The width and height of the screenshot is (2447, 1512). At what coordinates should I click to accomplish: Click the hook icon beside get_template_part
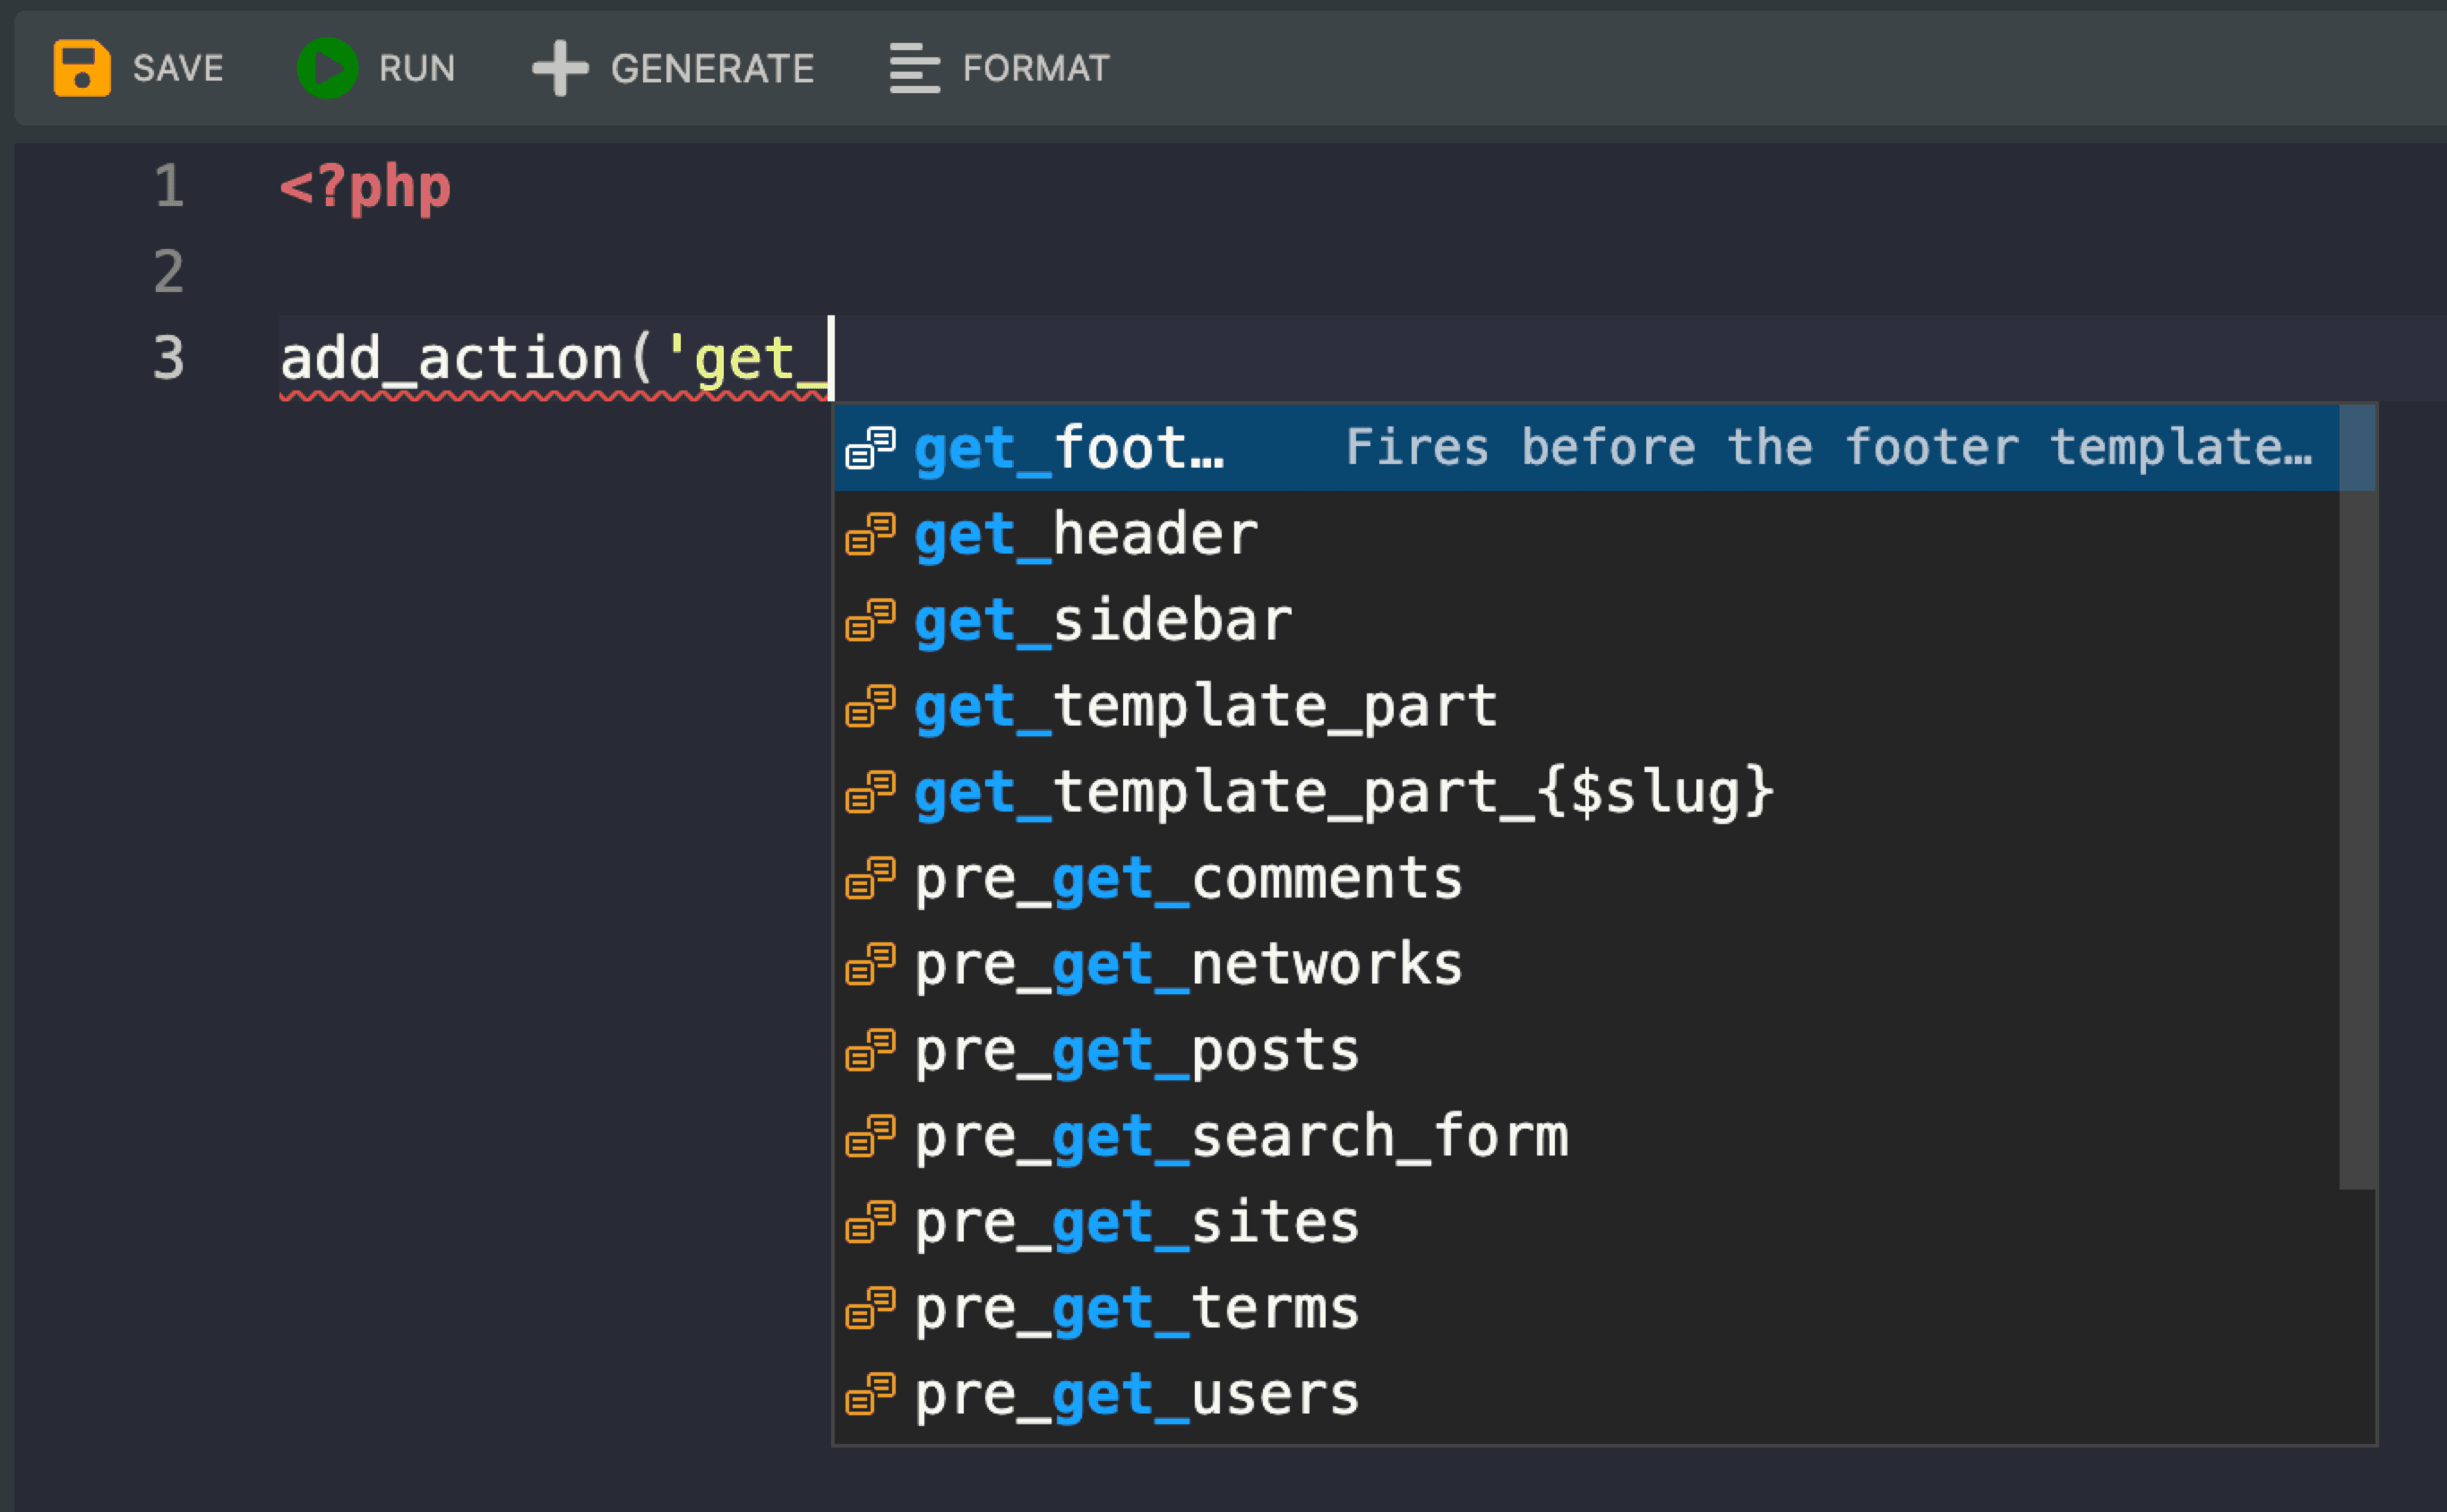tap(870, 706)
